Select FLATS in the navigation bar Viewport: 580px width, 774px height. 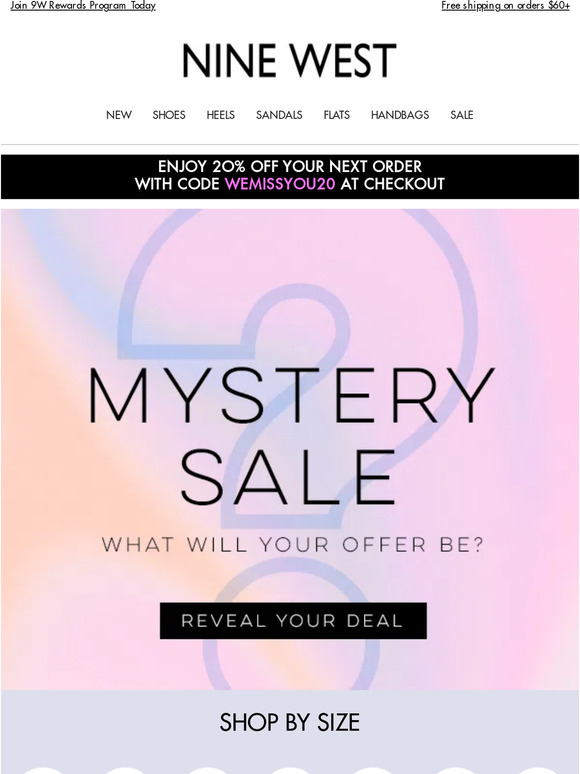tap(337, 115)
